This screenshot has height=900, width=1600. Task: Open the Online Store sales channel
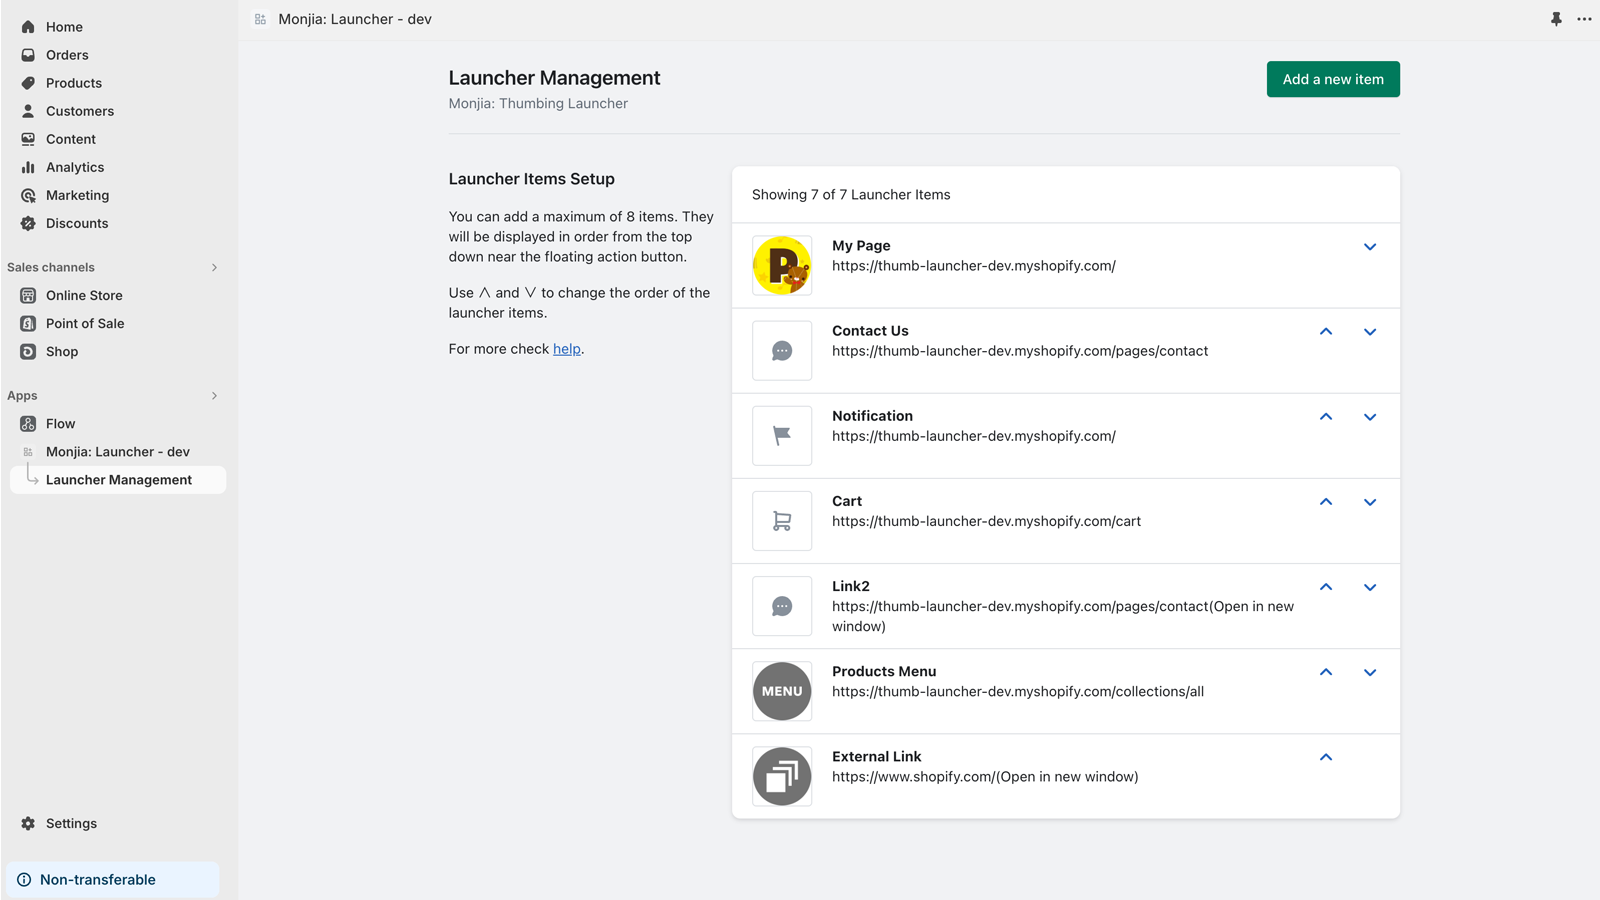coord(84,295)
